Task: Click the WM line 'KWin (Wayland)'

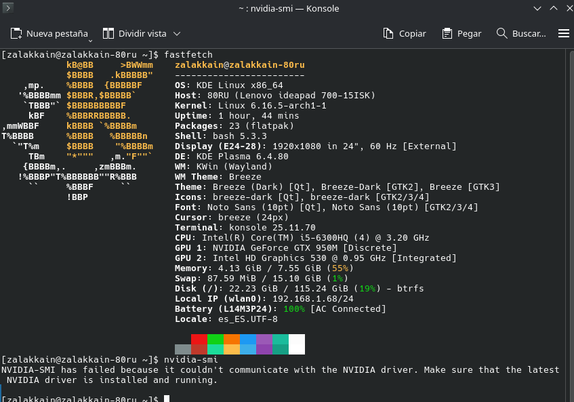Action: click(223, 167)
